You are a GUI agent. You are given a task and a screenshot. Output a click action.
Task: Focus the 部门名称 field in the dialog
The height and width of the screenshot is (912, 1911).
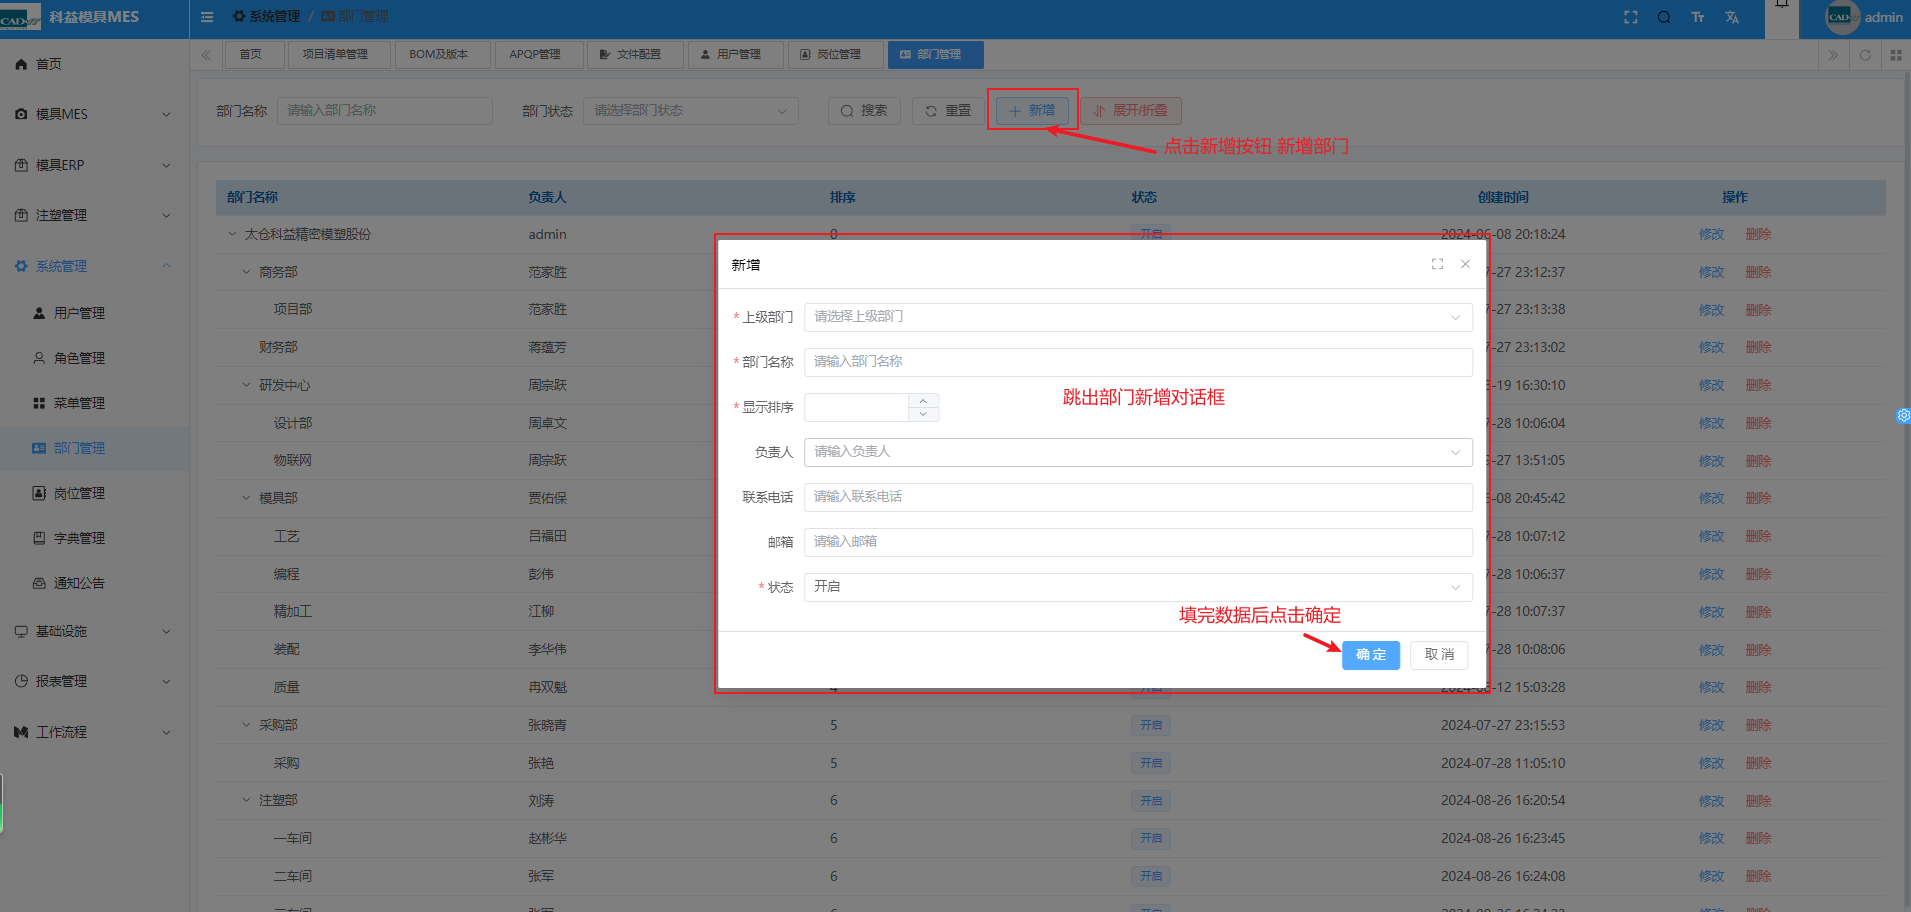point(1138,362)
